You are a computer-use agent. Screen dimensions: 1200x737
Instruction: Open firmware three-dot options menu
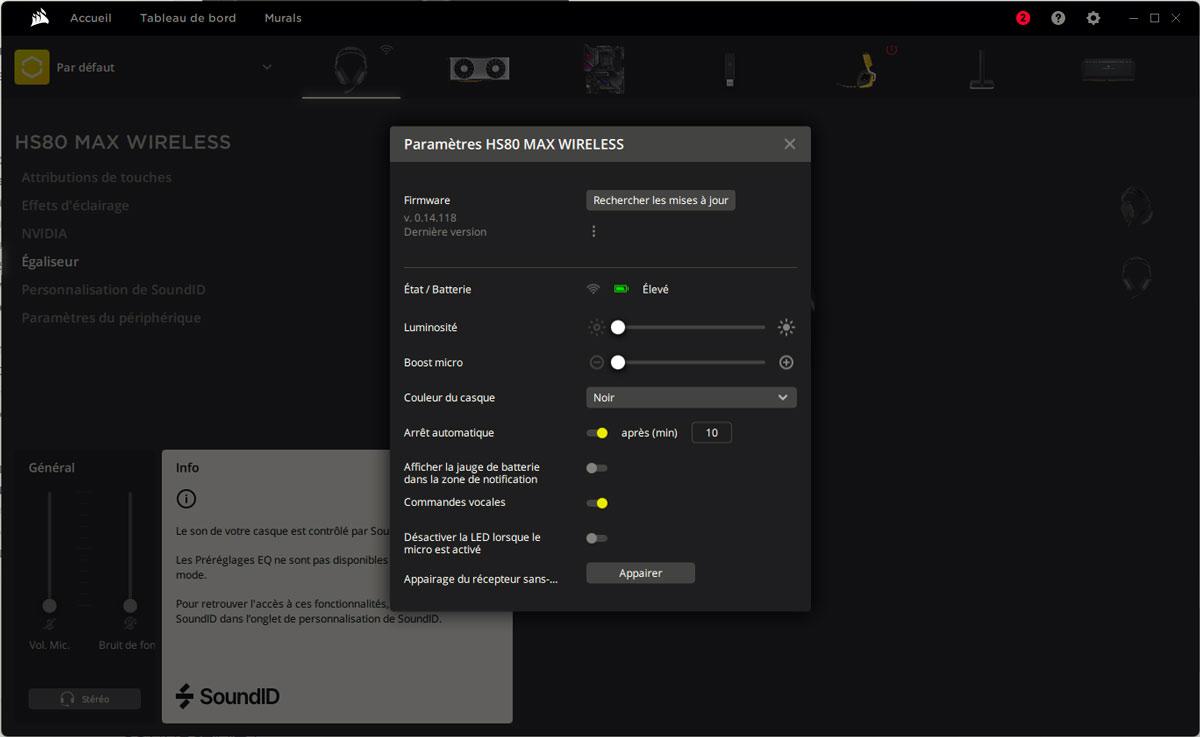point(594,232)
